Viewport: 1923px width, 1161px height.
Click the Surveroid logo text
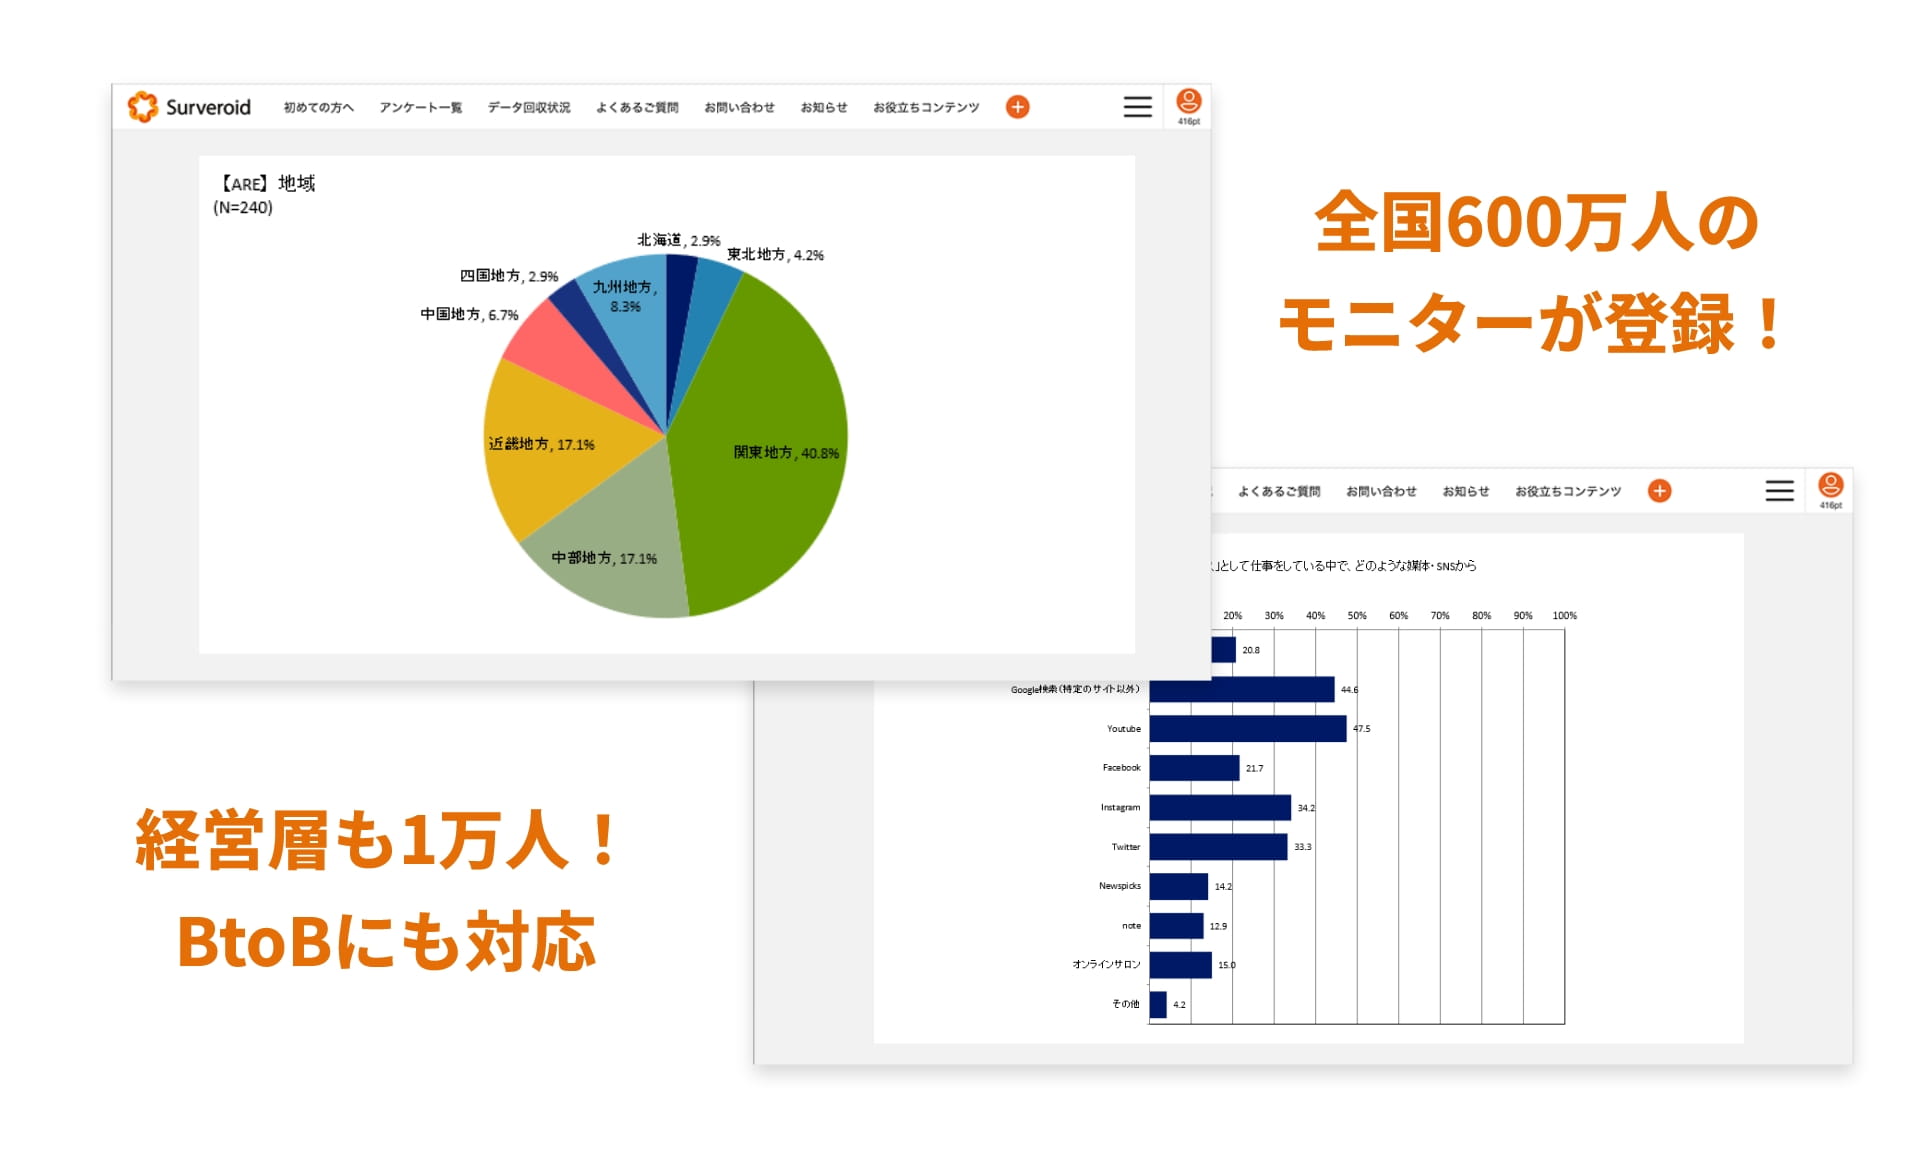point(207,106)
